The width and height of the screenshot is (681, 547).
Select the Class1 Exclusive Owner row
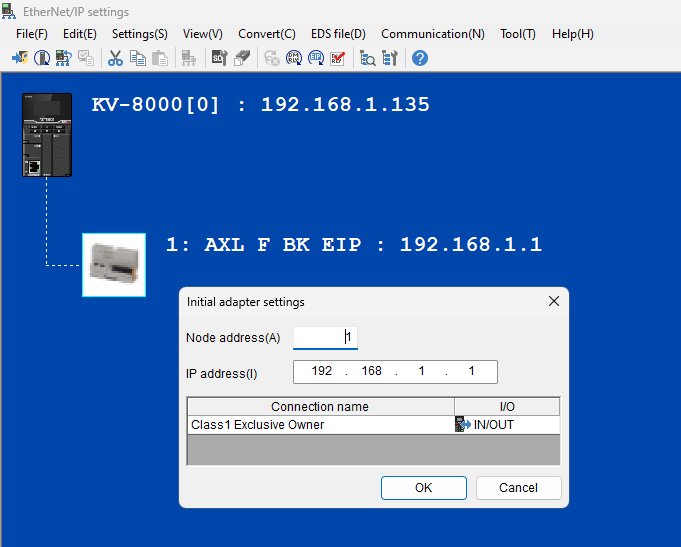pyautogui.click(x=374, y=424)
